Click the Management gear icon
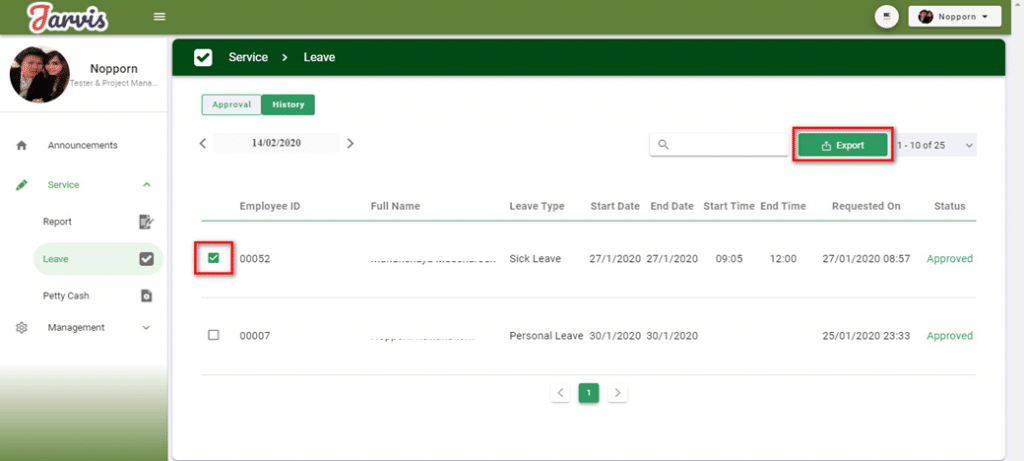Viewport: 1024px width, 461px height. tap(22, 328)
